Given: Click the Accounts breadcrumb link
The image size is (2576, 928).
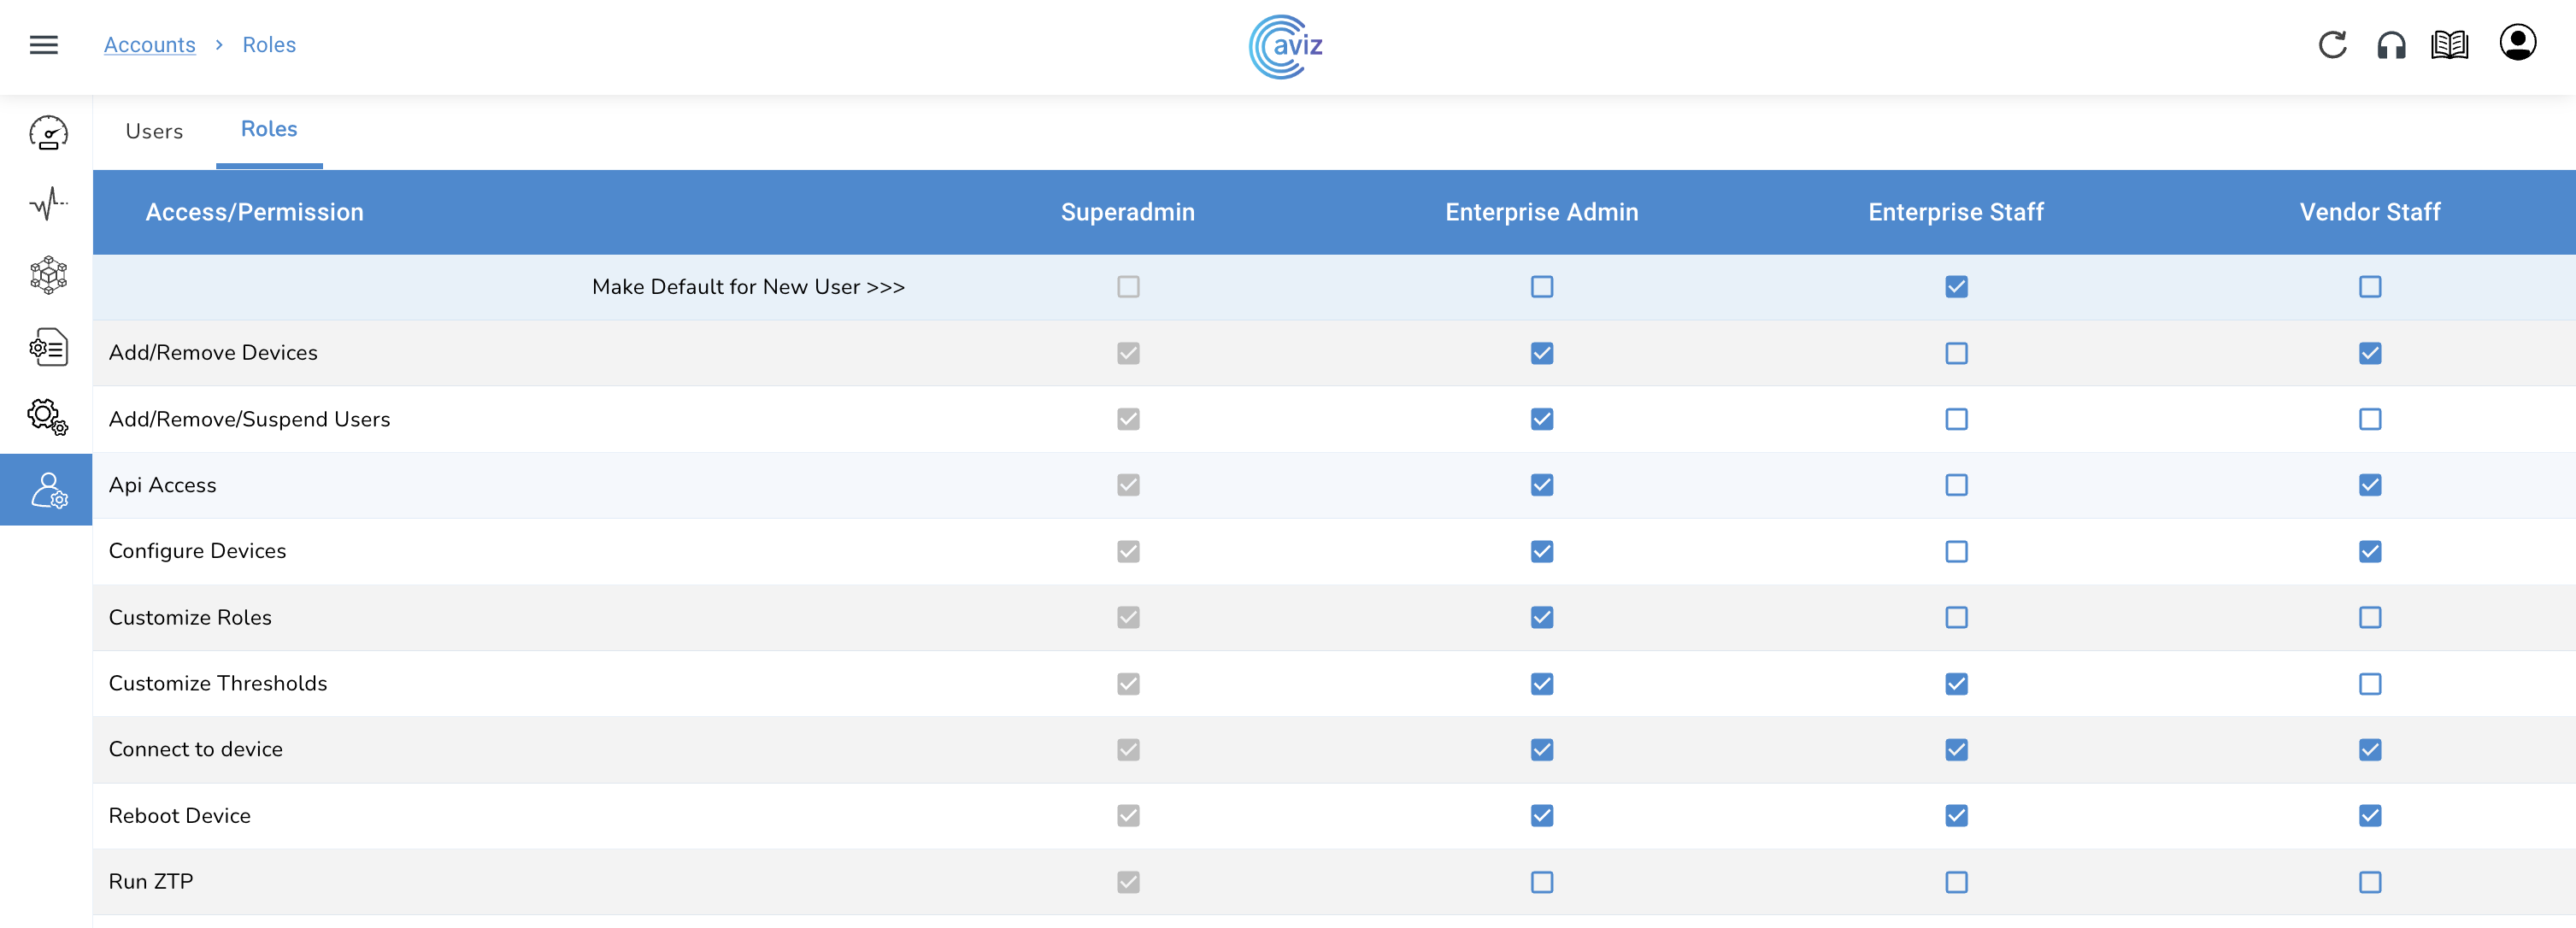Looking at the screenshot, I should 150,45.
